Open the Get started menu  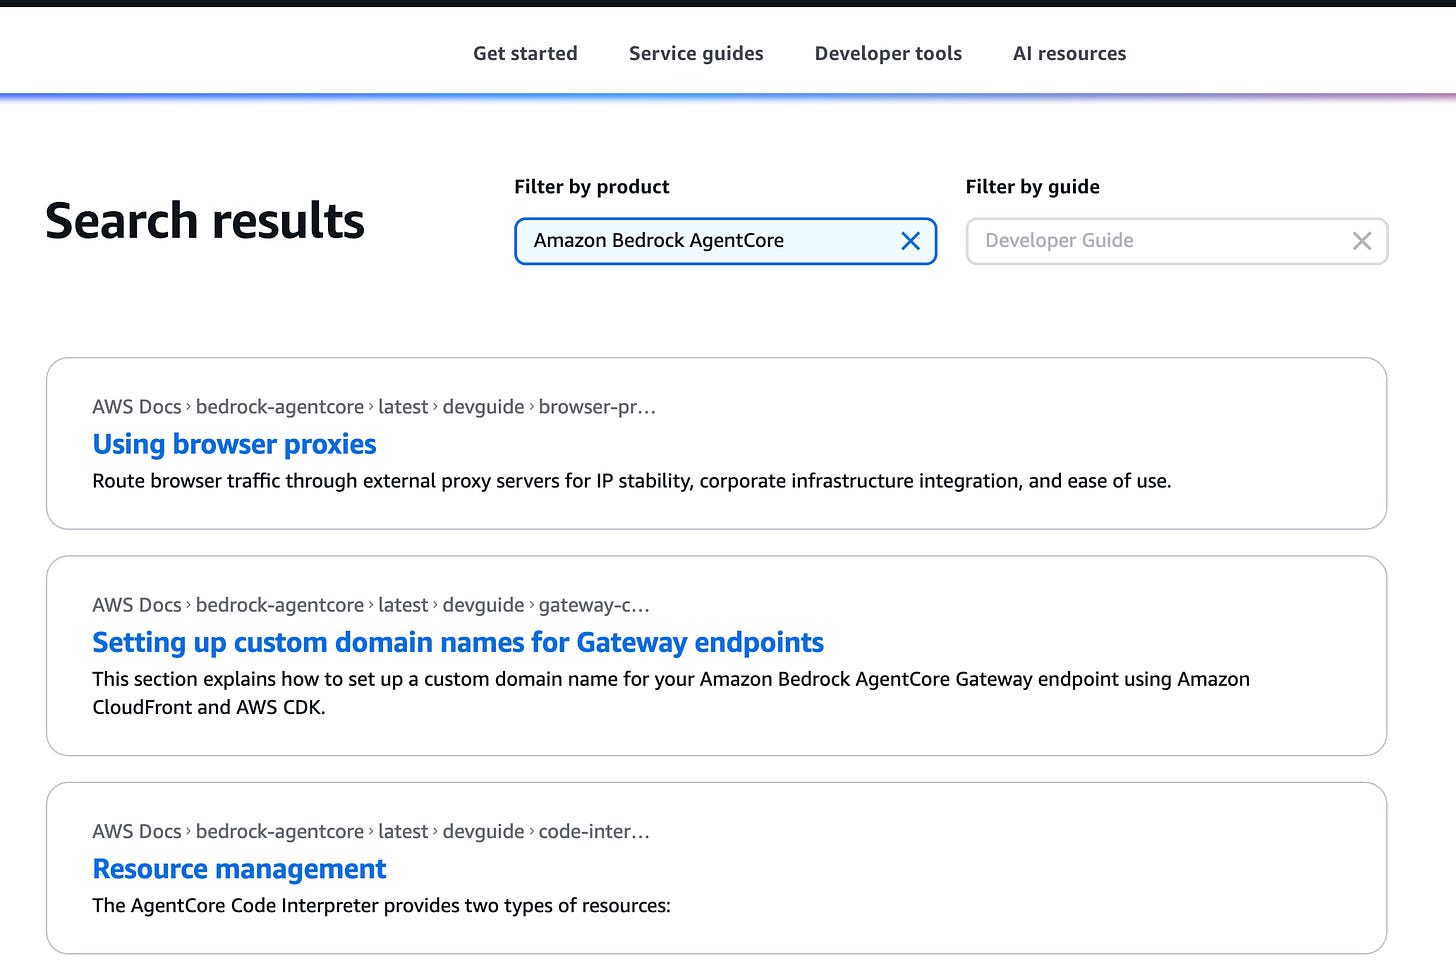(525, 54)
